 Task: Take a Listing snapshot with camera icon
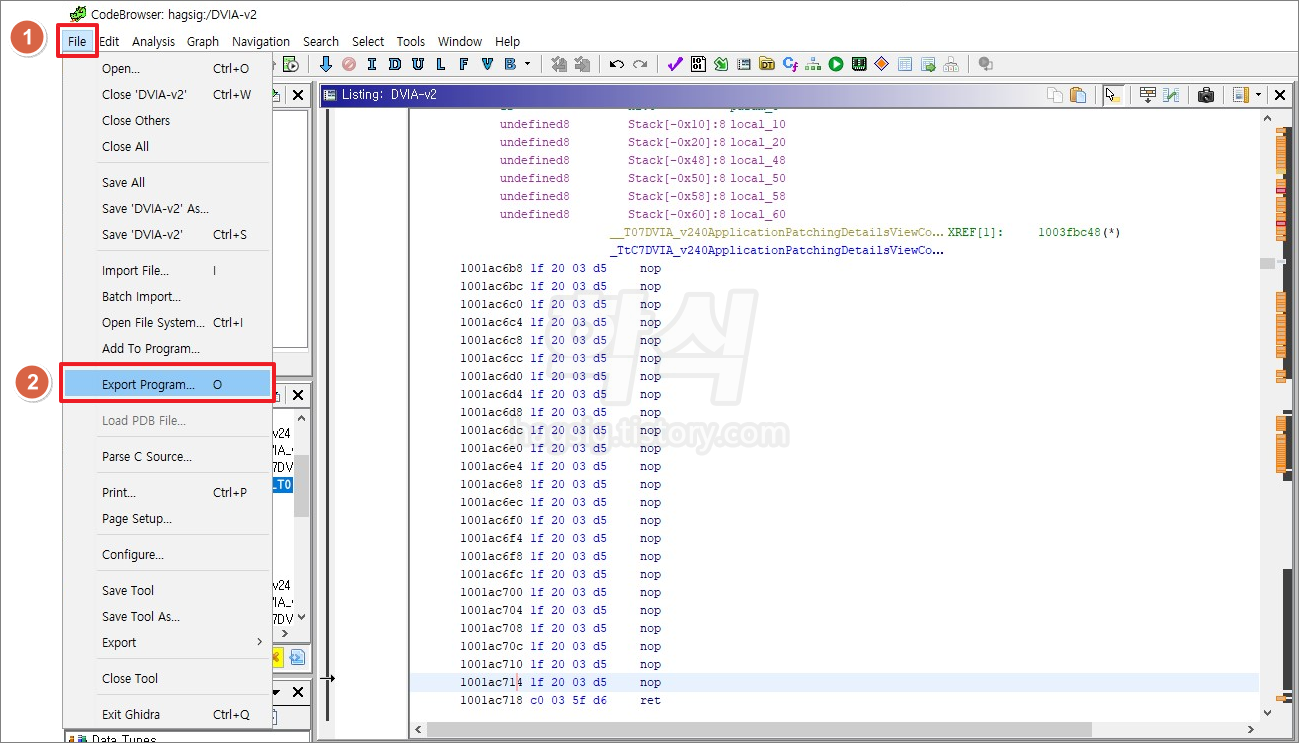coord(1206,95)
